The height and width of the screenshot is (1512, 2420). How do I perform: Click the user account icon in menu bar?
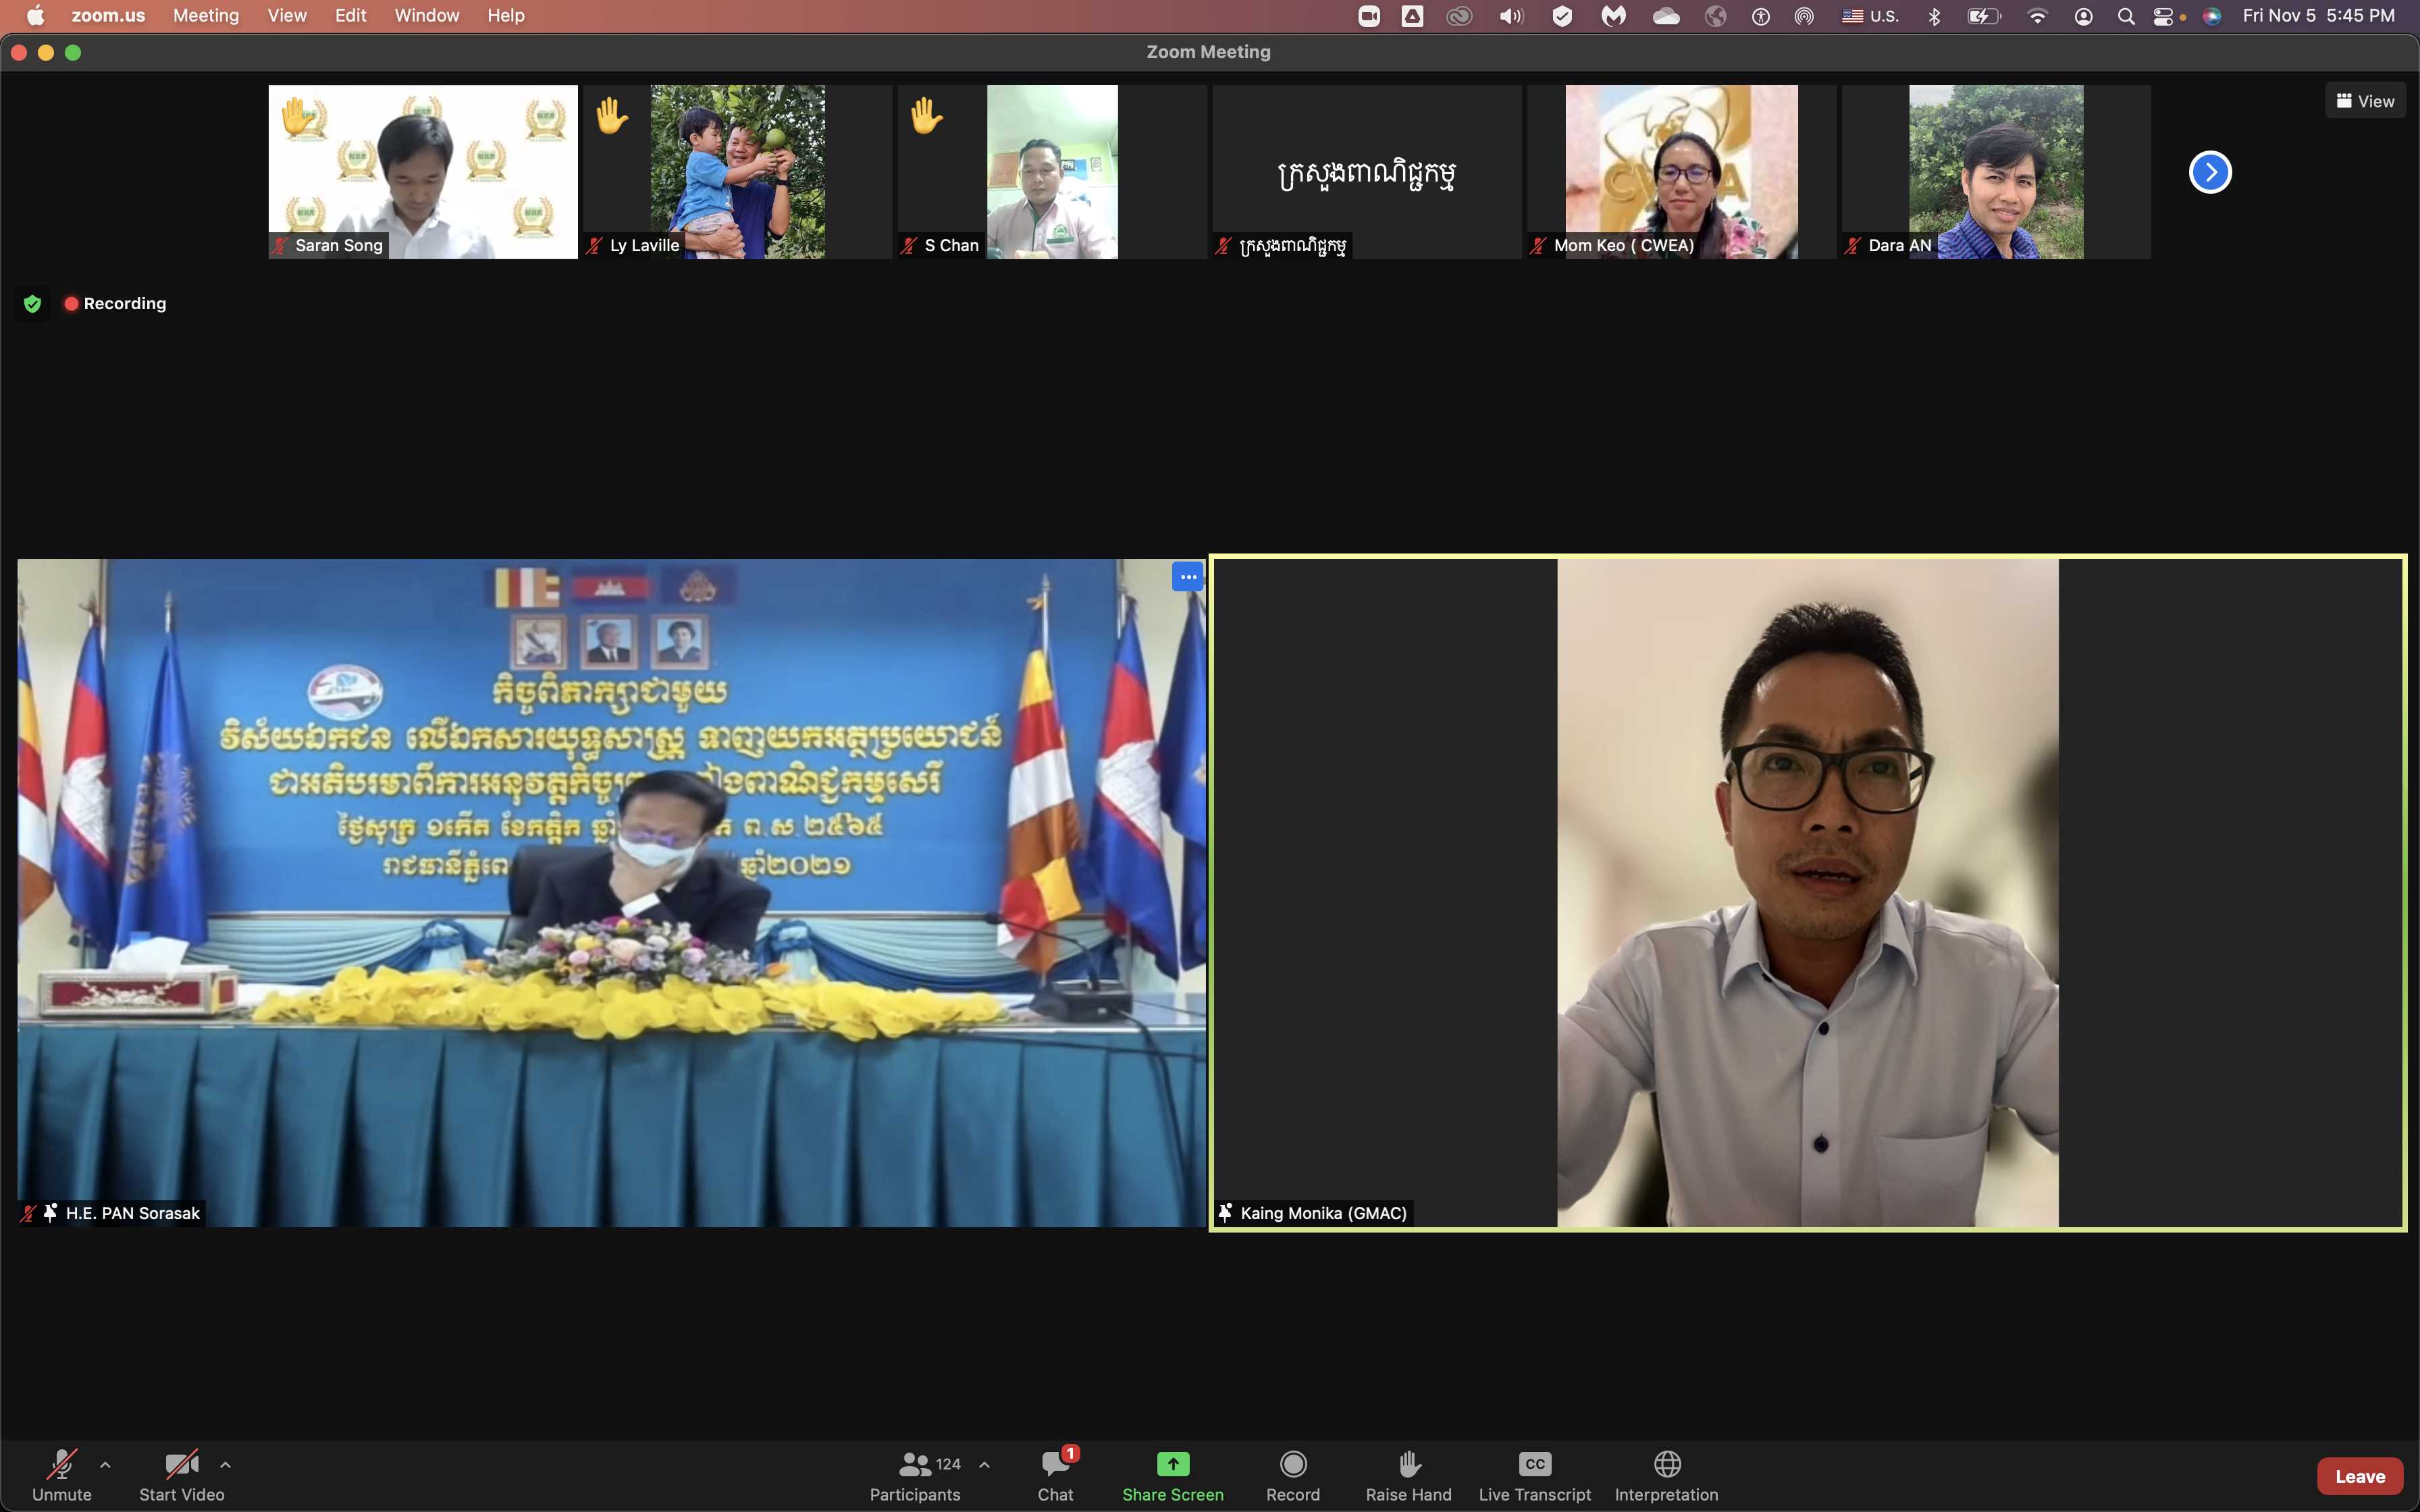tap(2083, 16)
